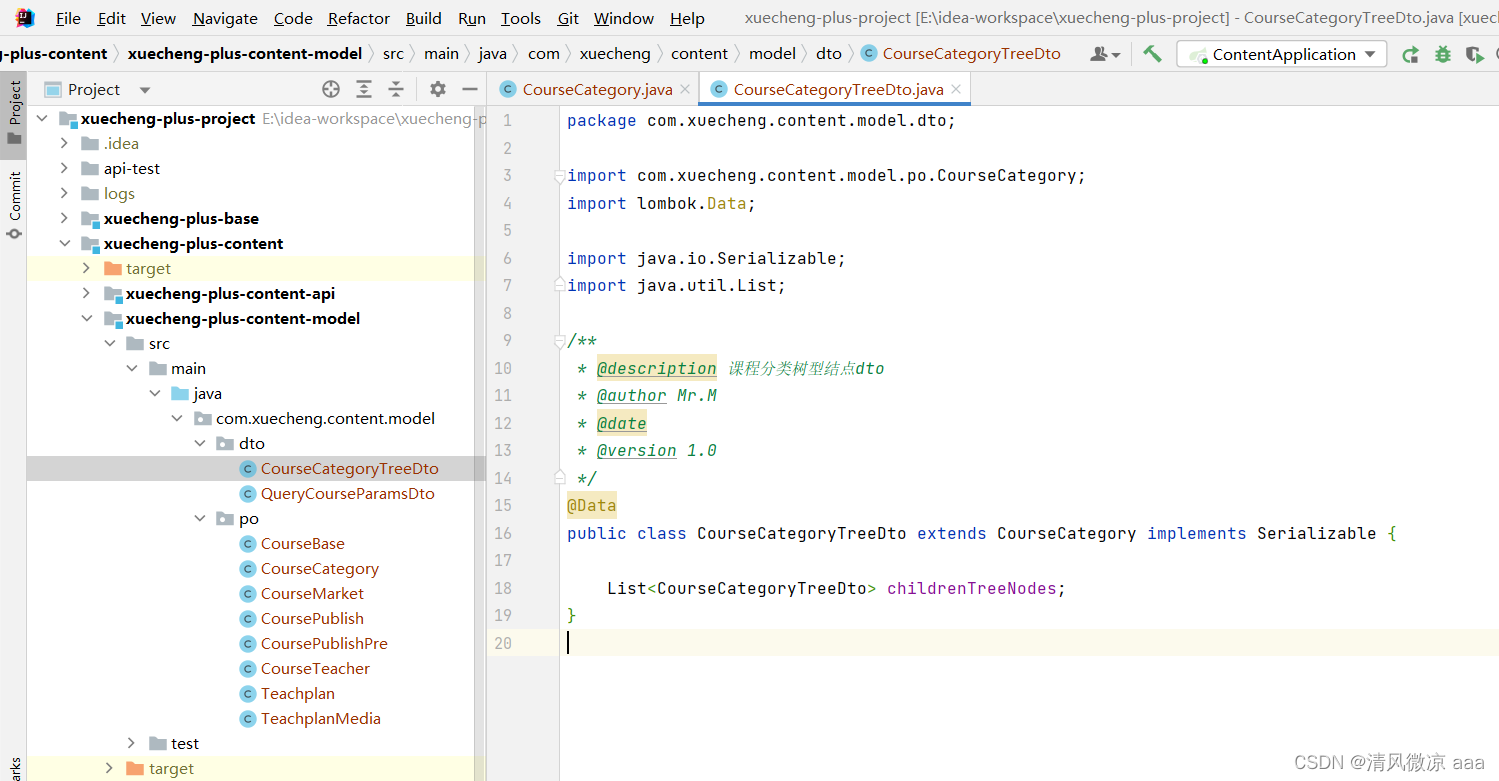Close the CourseCategory.java tab
The image size is (1499, 781).
click(x=685, y=89)
